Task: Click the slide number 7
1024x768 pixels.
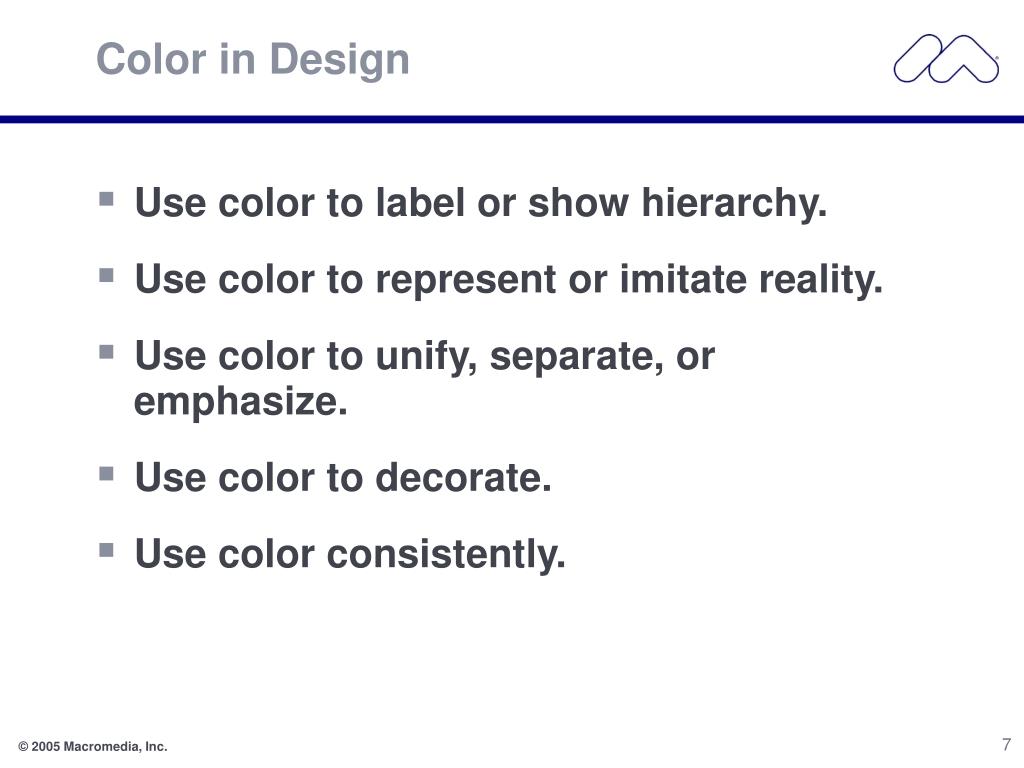Action: click(x=1006, y=744)
